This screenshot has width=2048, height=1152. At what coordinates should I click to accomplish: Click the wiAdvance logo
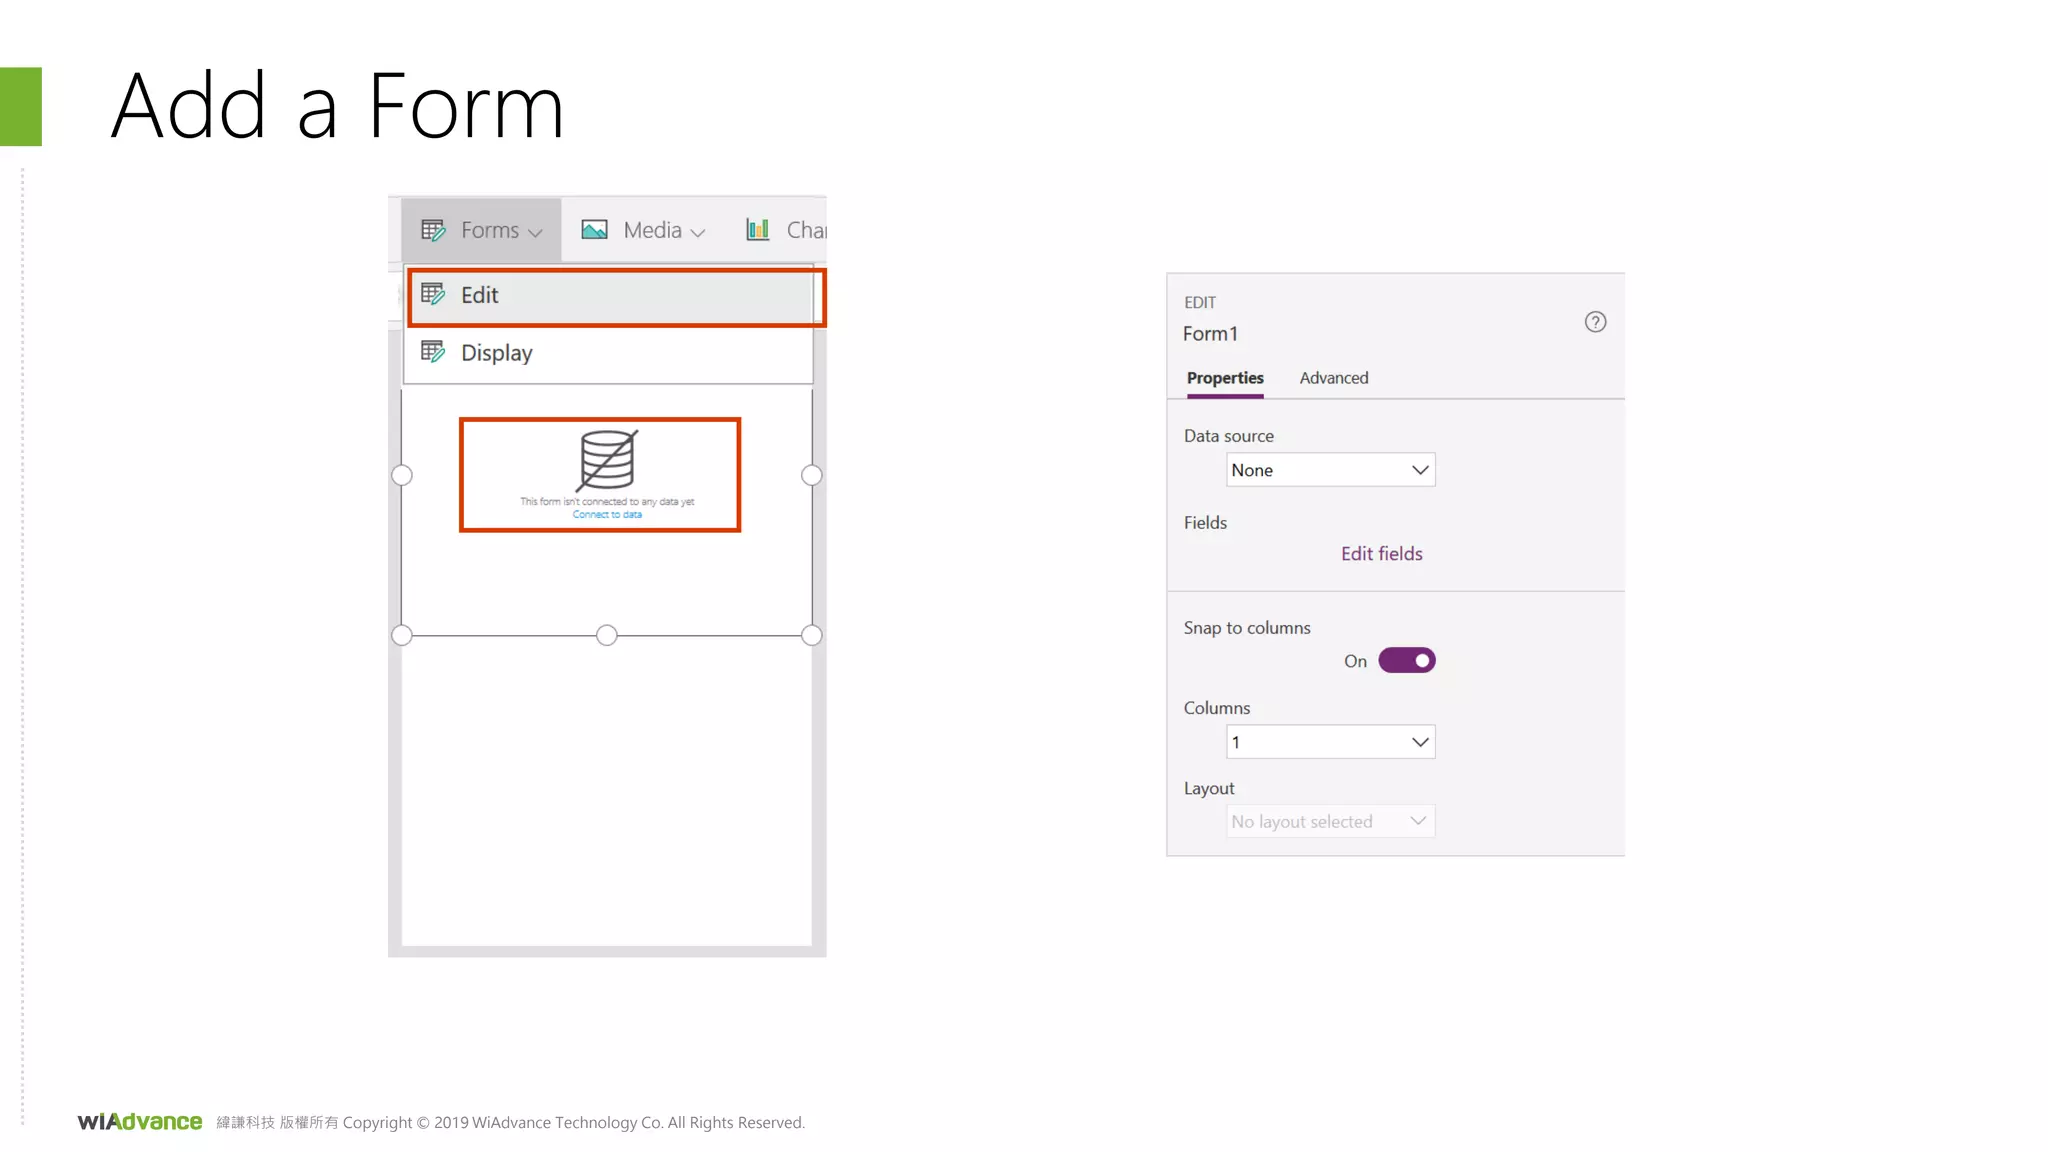pos(140,1122)
